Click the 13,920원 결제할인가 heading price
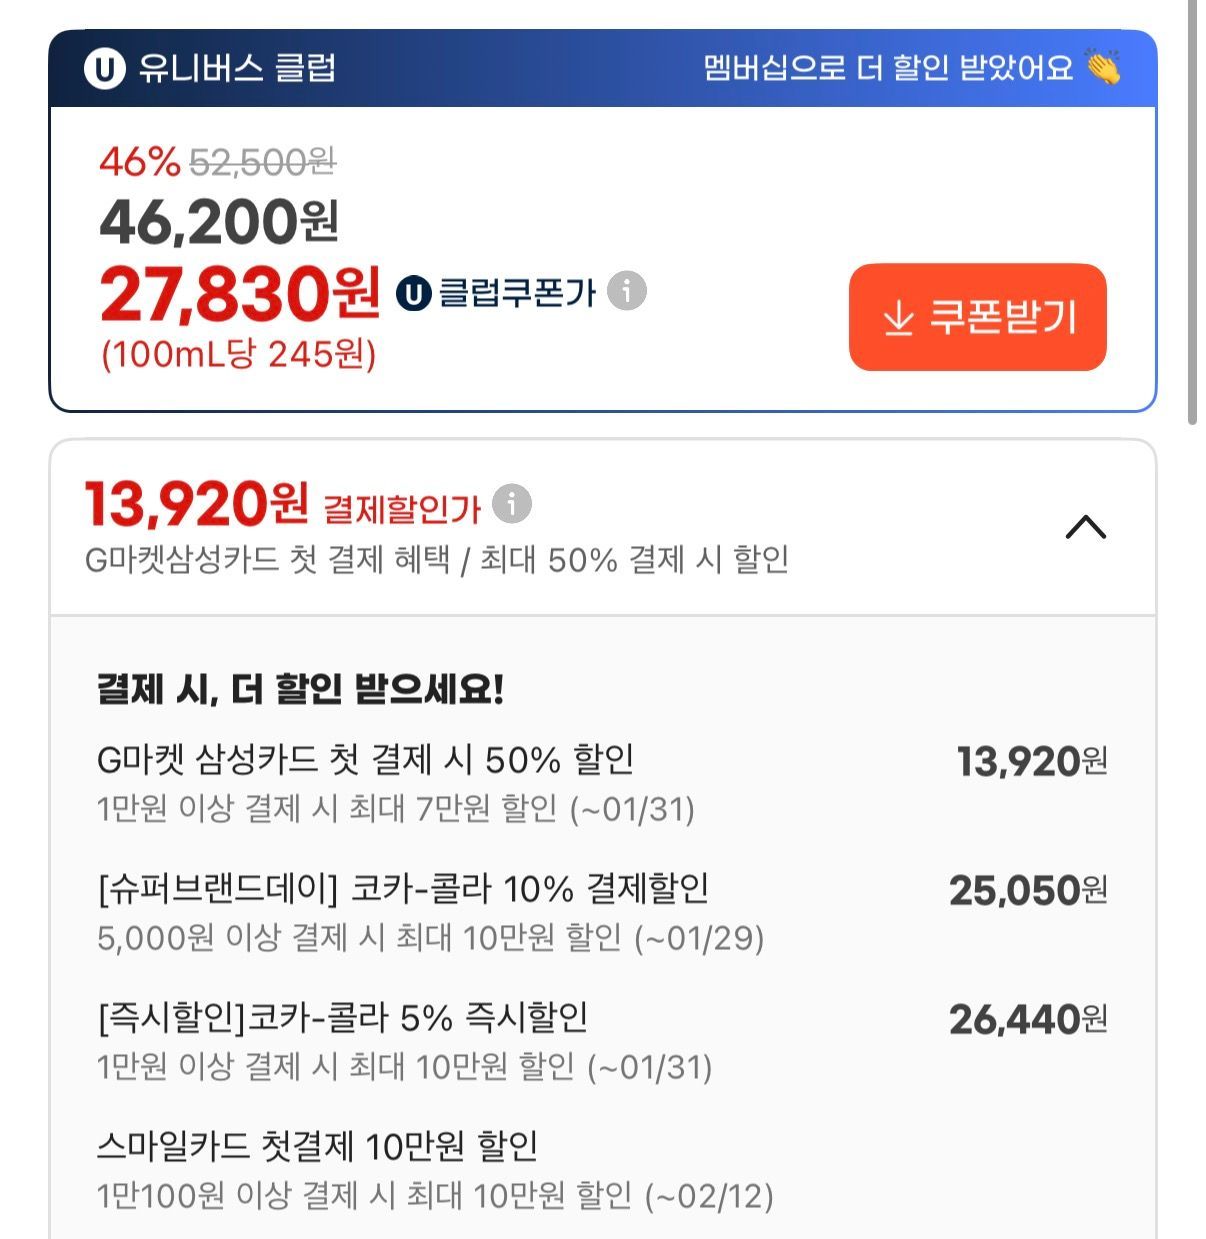Viewport: 1206px width, 1239px height. pos(196,504)
